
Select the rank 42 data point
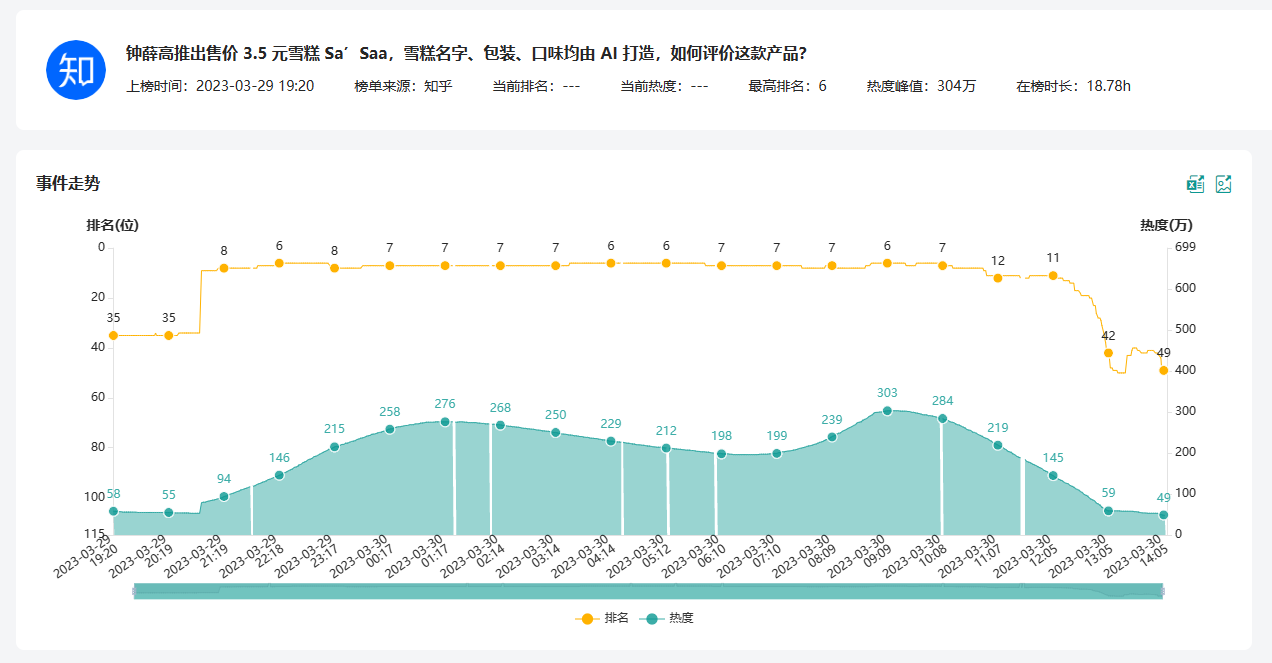coord(1108,353)
